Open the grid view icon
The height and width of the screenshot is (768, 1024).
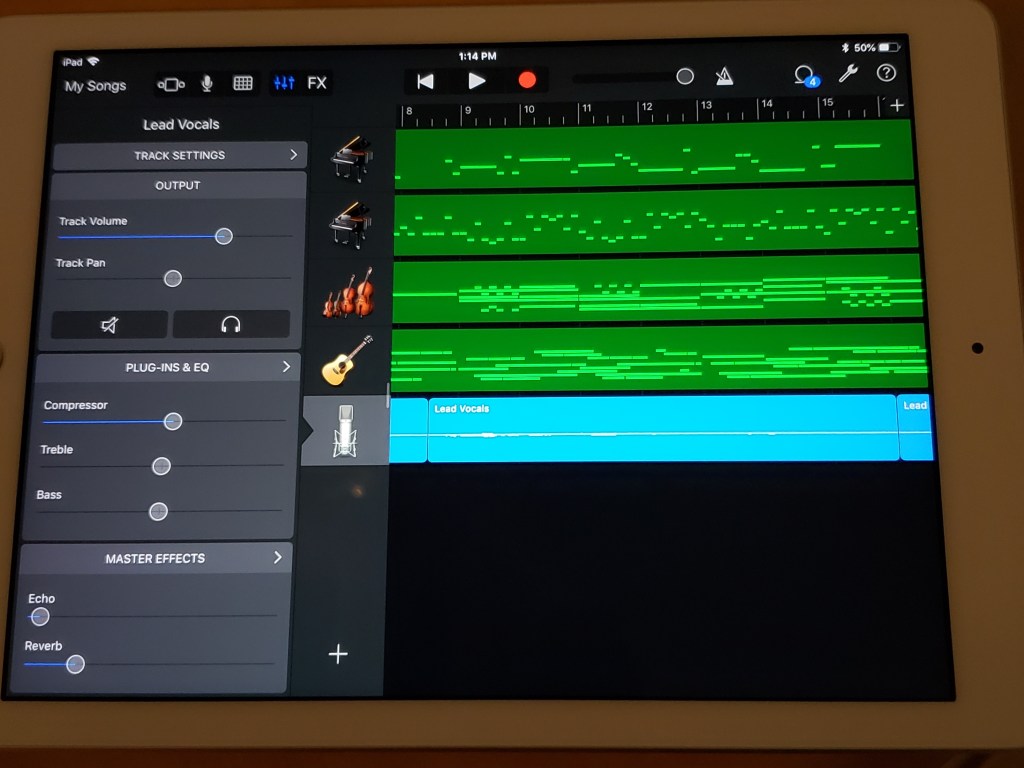[243, 84]
